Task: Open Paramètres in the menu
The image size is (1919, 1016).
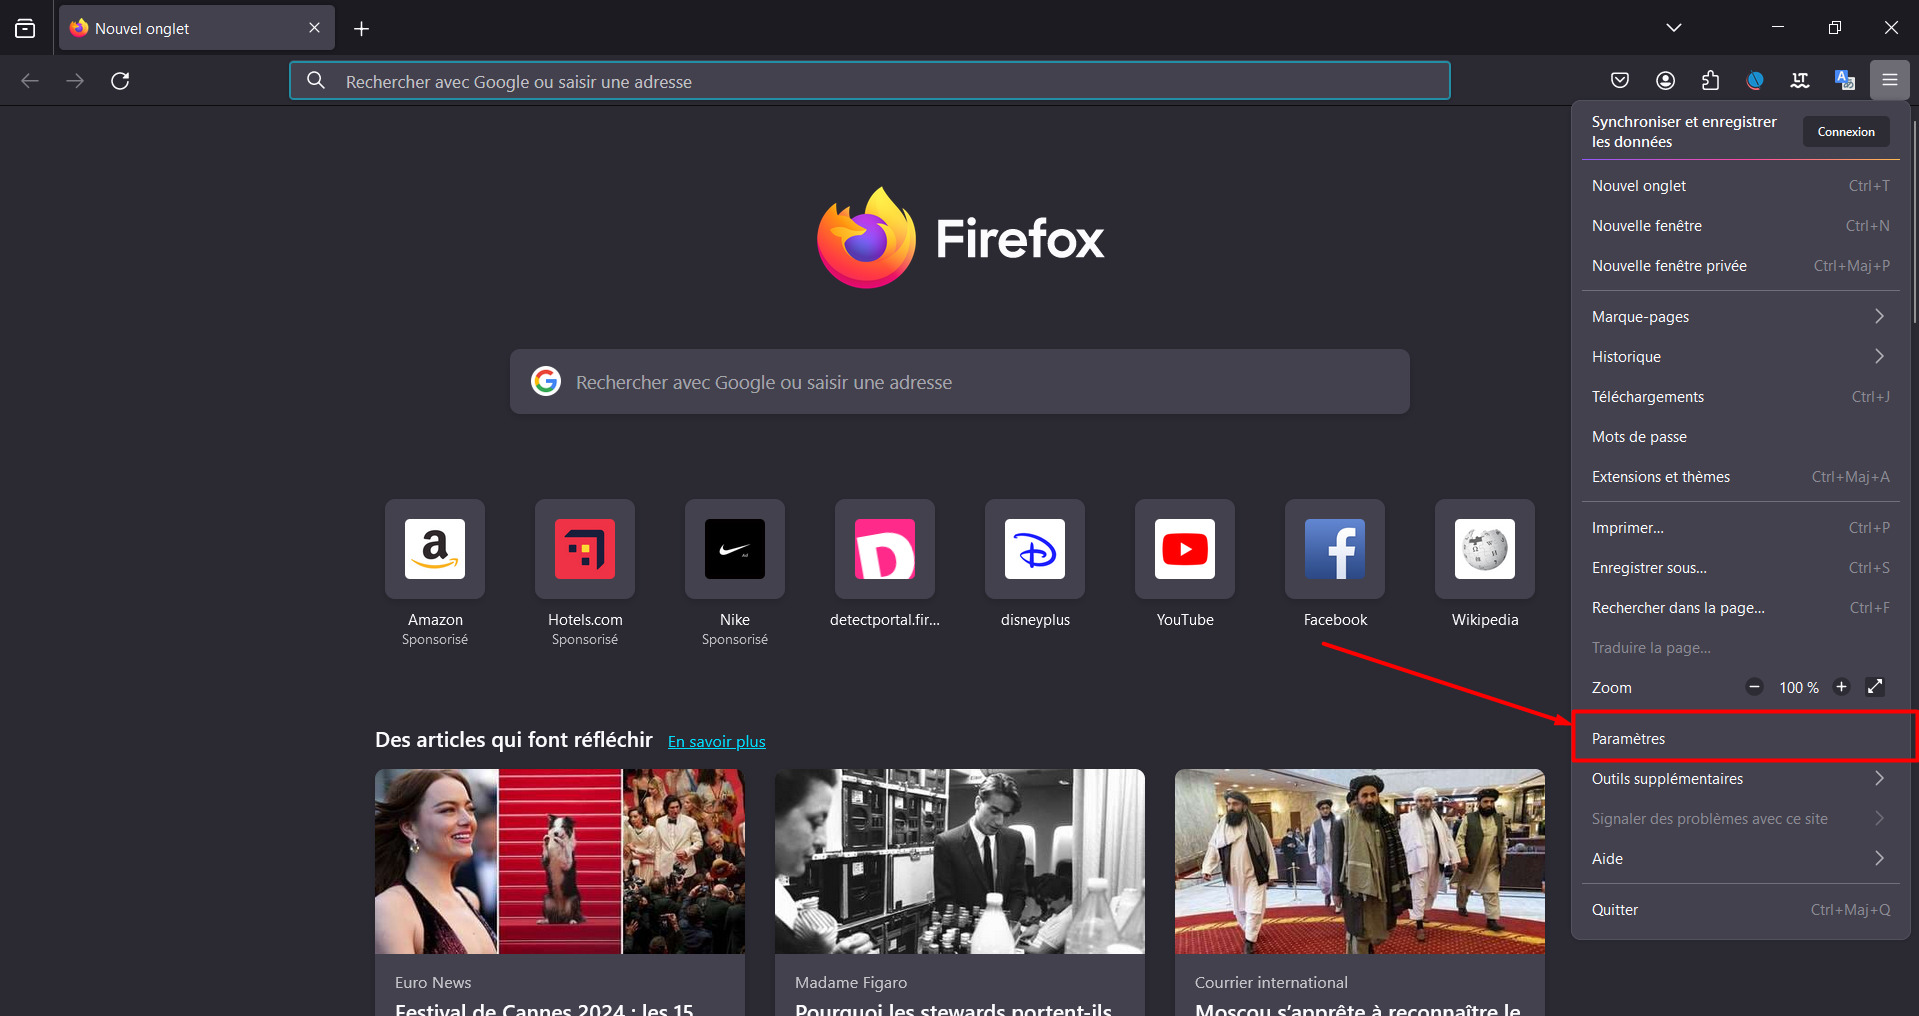Action: tap(1740, 739)
